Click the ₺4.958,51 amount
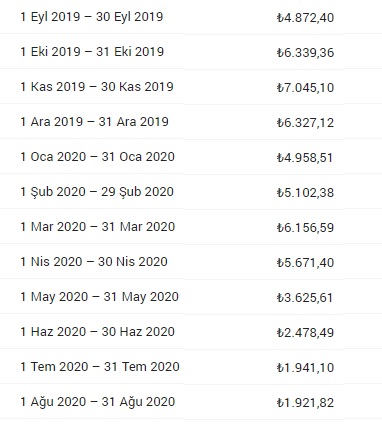The width and height of the screenshot is (382, 435). click(305, 158)
